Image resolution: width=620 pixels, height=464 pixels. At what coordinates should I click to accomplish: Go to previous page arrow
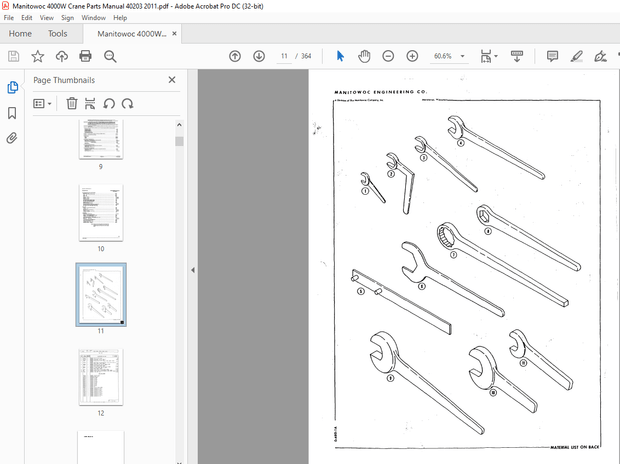(x=235, y=56)
